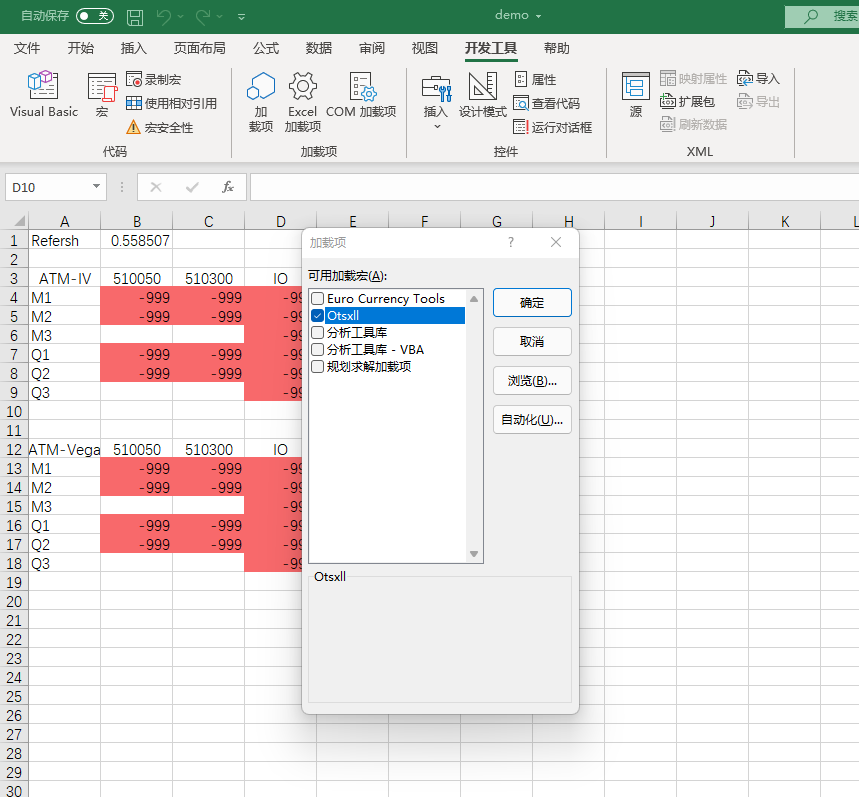Viewport: 859px width, 797px height.
Task: Click the 确定 button in the dialog
Action: (531, 302)
